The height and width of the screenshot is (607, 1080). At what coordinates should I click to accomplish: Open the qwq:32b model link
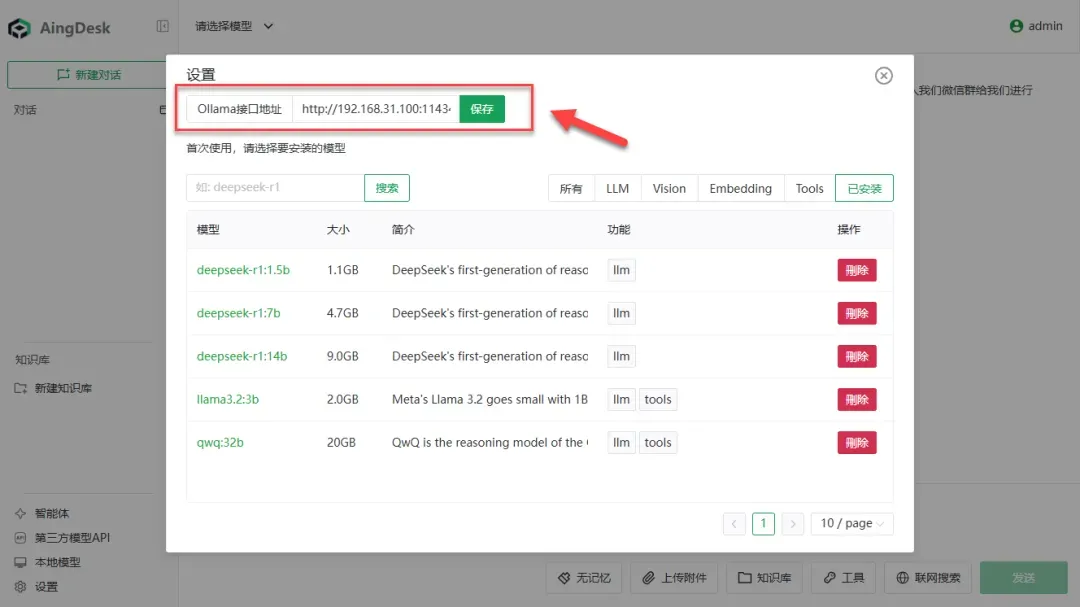[x=220, y=442]
